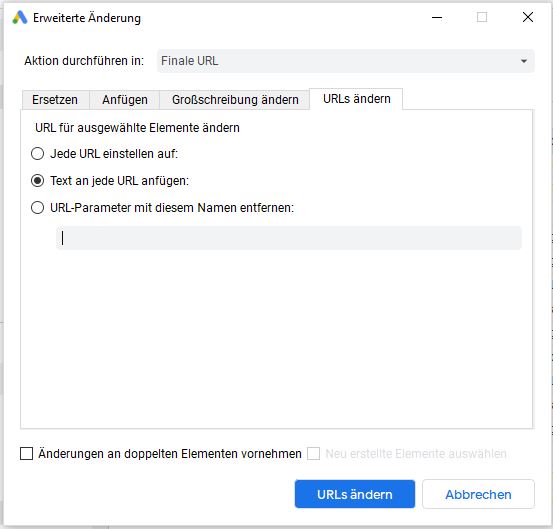This screenshot has height=529, width=553.
Task: Click the dropdown arrow beside Finale URL
Action: click(524, 61)
